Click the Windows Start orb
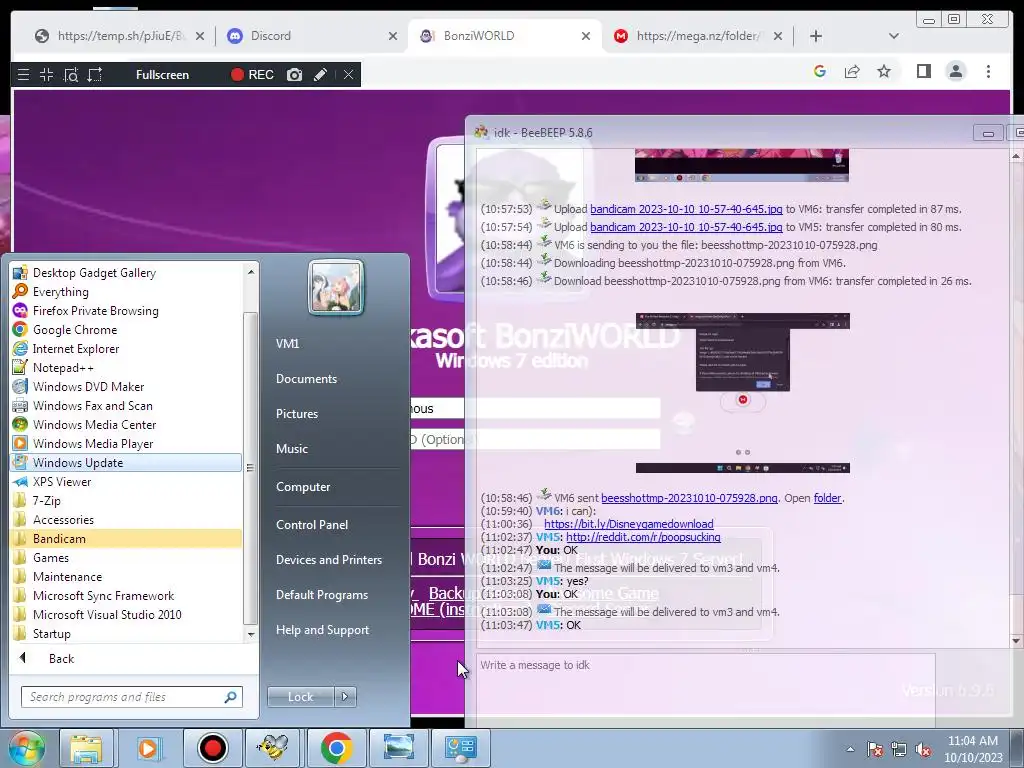This screenshot has width=1024, height=768. tap(26, 748)
